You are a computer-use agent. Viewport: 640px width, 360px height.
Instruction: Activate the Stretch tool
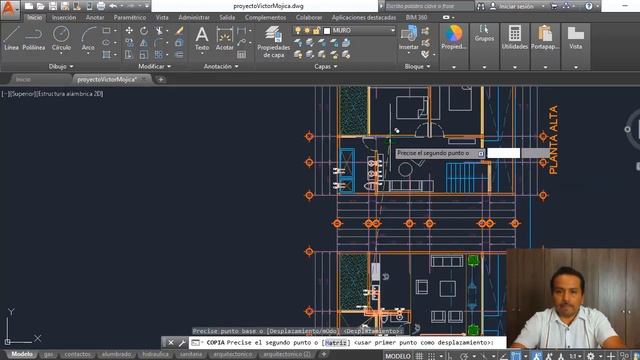coord(129,54)
